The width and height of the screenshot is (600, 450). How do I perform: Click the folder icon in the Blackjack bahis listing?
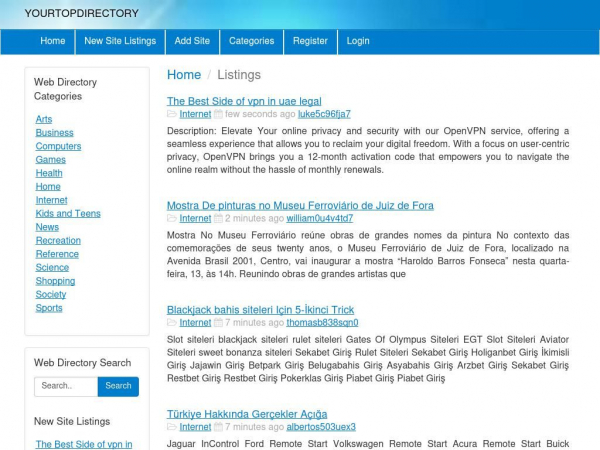click(172, 323)
